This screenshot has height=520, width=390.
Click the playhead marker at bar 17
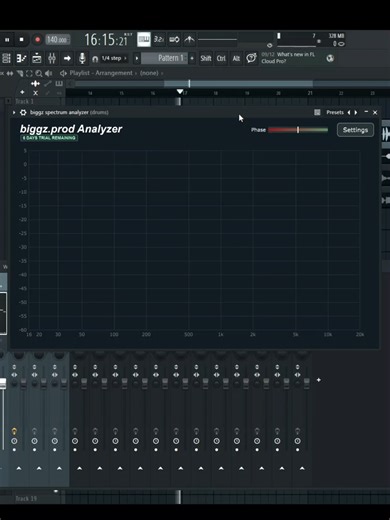pyautogui.click(x=180, y=91)
